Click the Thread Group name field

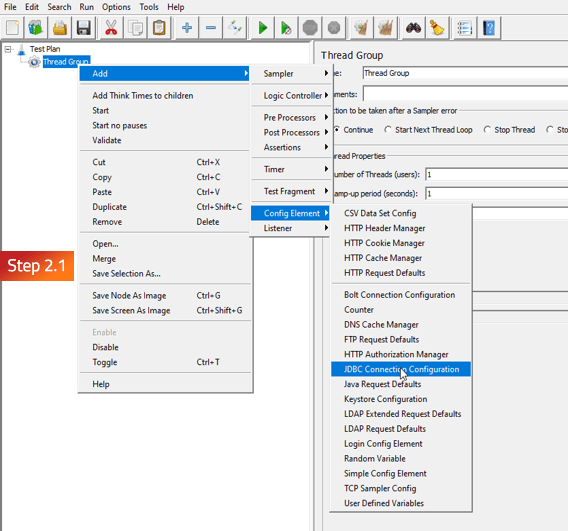[465, 73]
